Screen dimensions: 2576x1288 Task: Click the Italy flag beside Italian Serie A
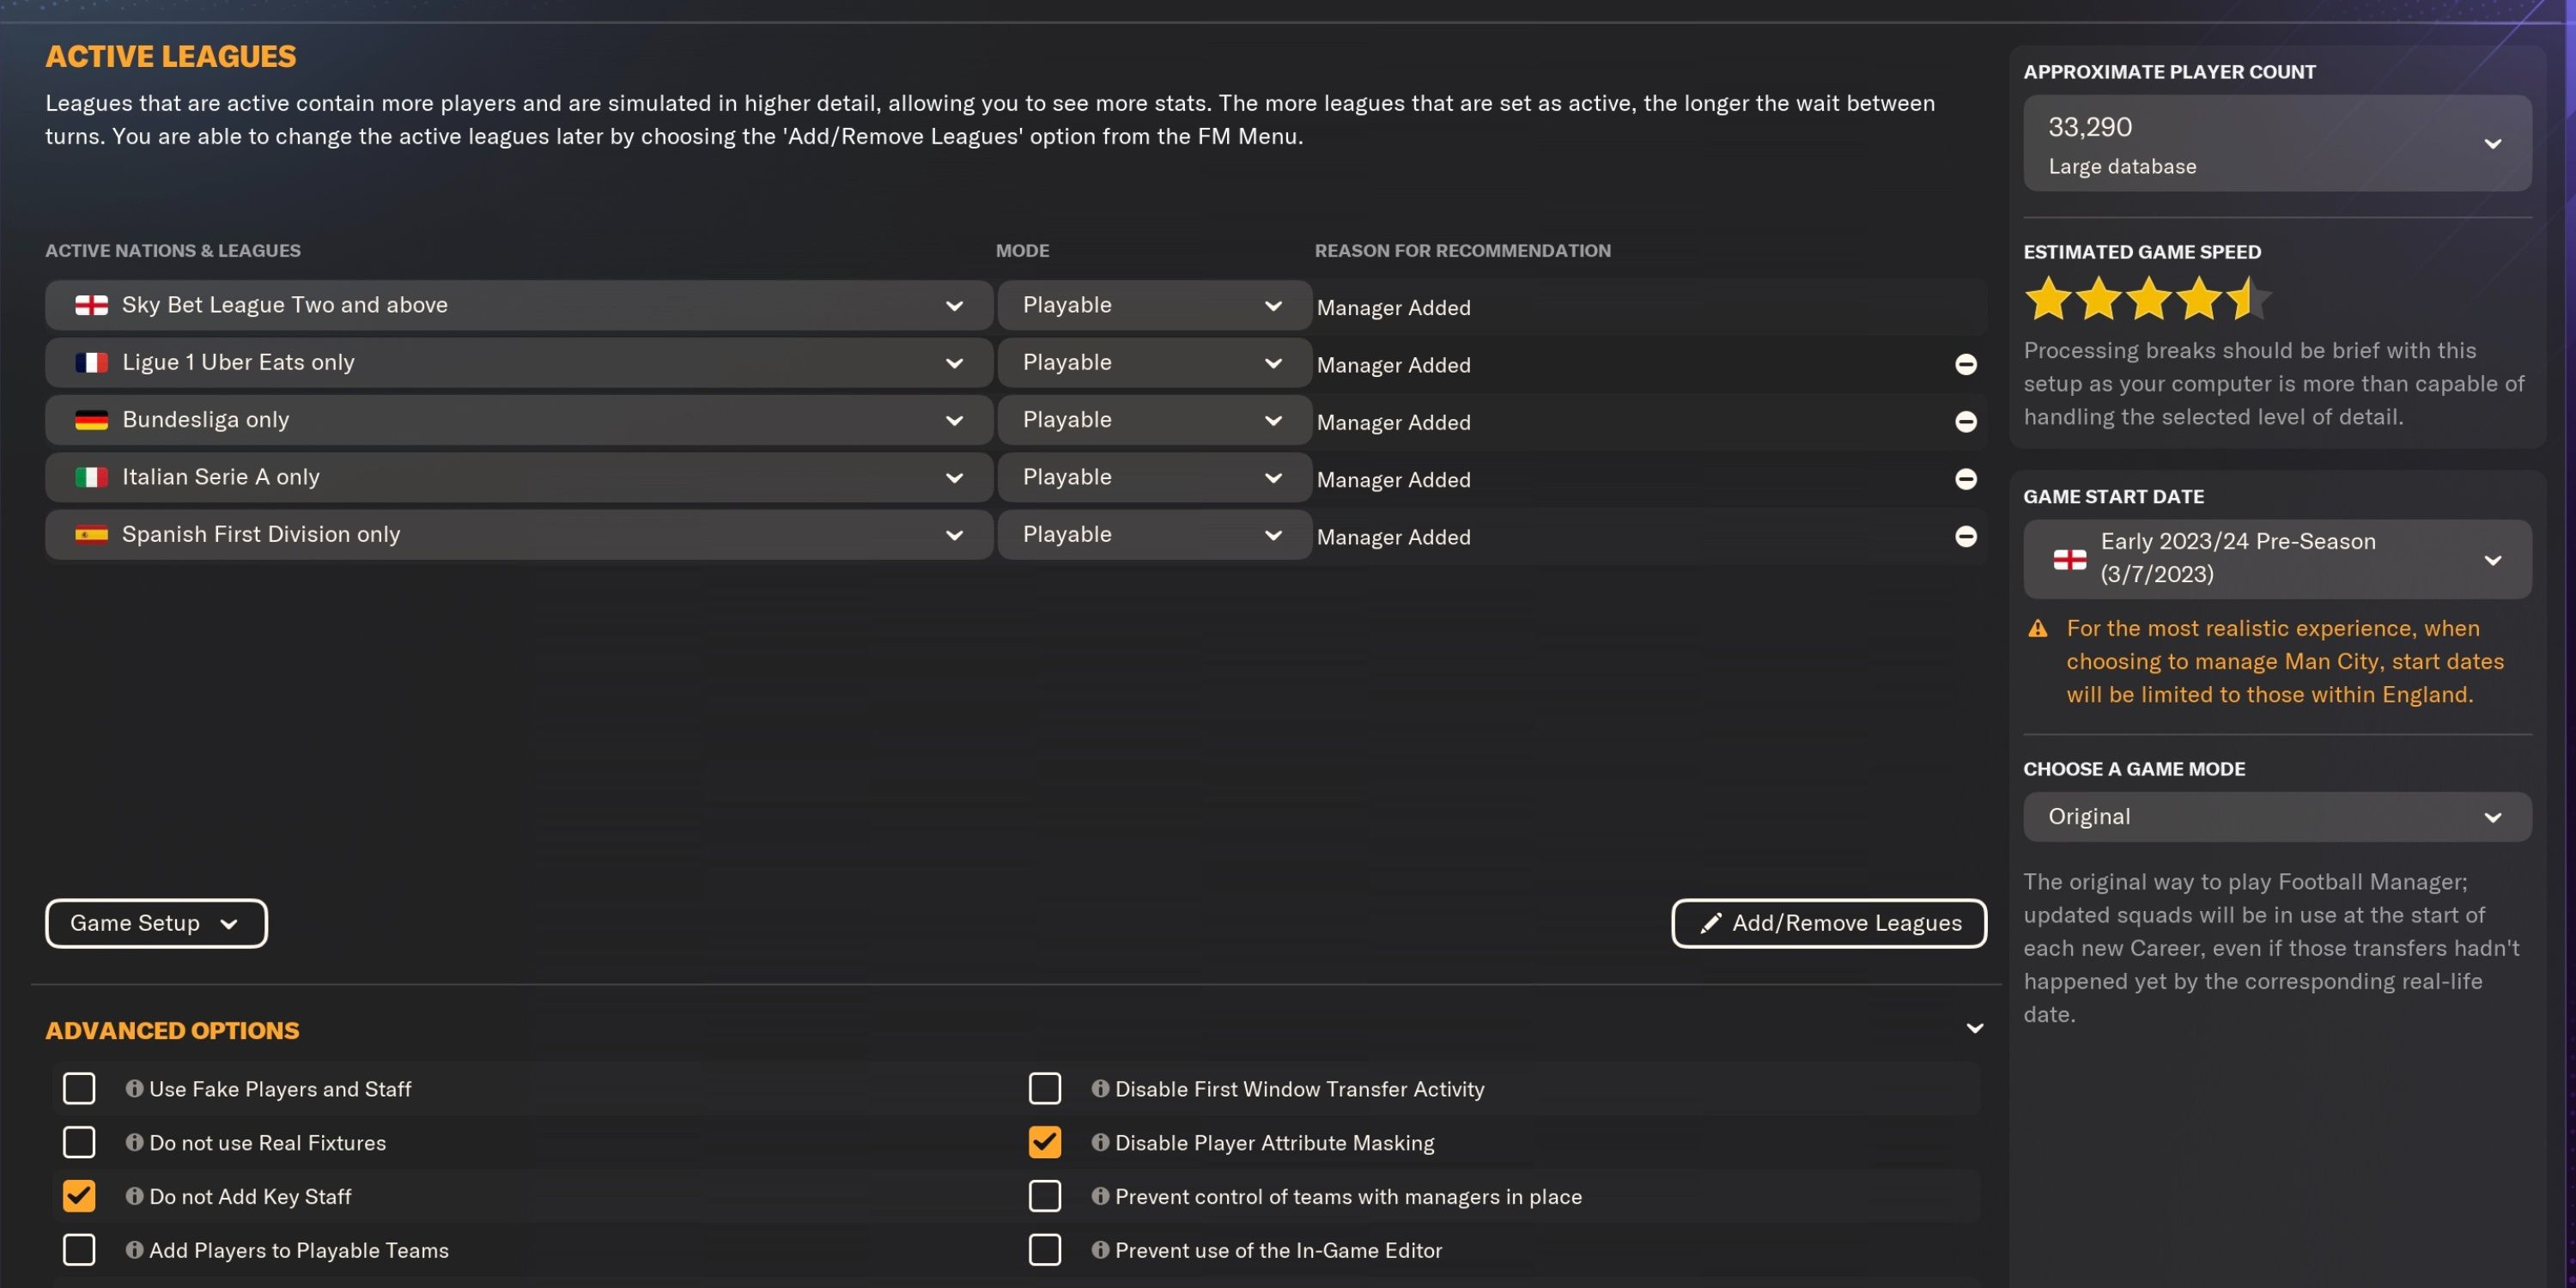click(x=91, y=477)
